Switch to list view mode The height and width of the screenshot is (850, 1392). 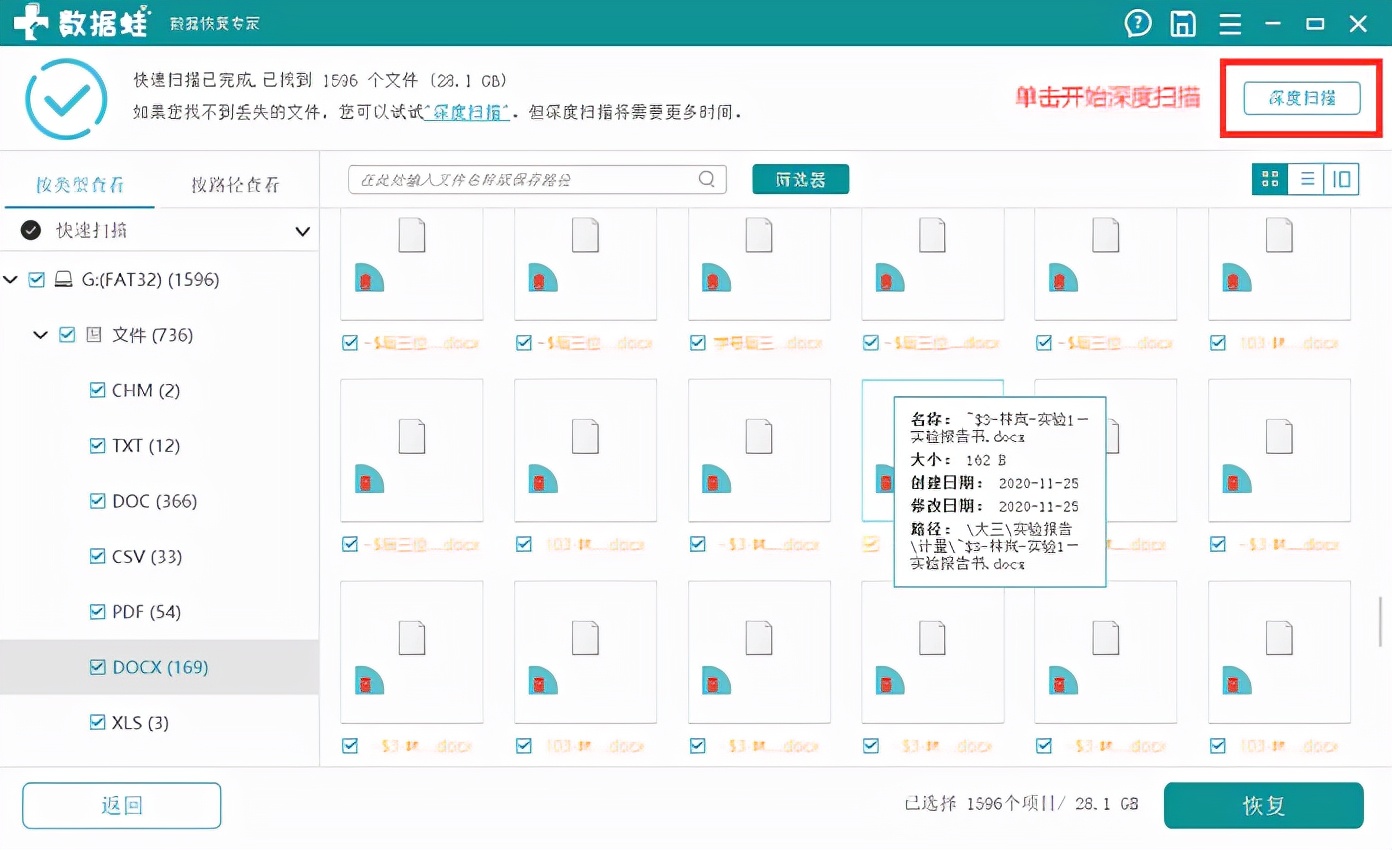pyautogui.click(x=1306, y=179)
